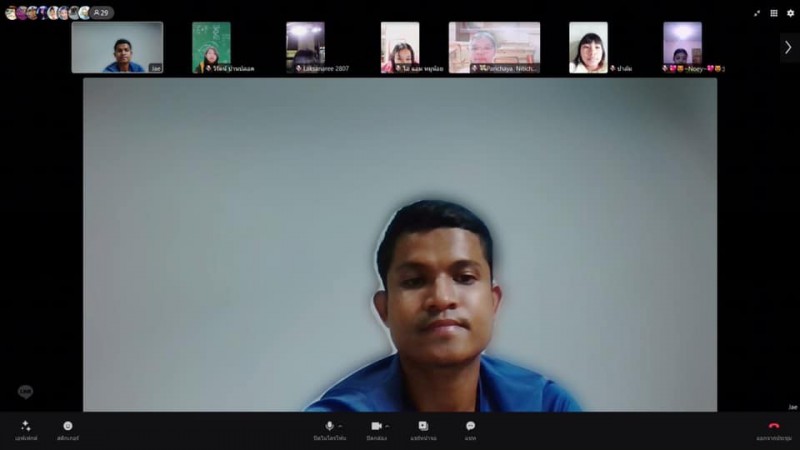Screen dimensions: 800x450
Task: Expand the camera options arrow
Action: point(388,426)
